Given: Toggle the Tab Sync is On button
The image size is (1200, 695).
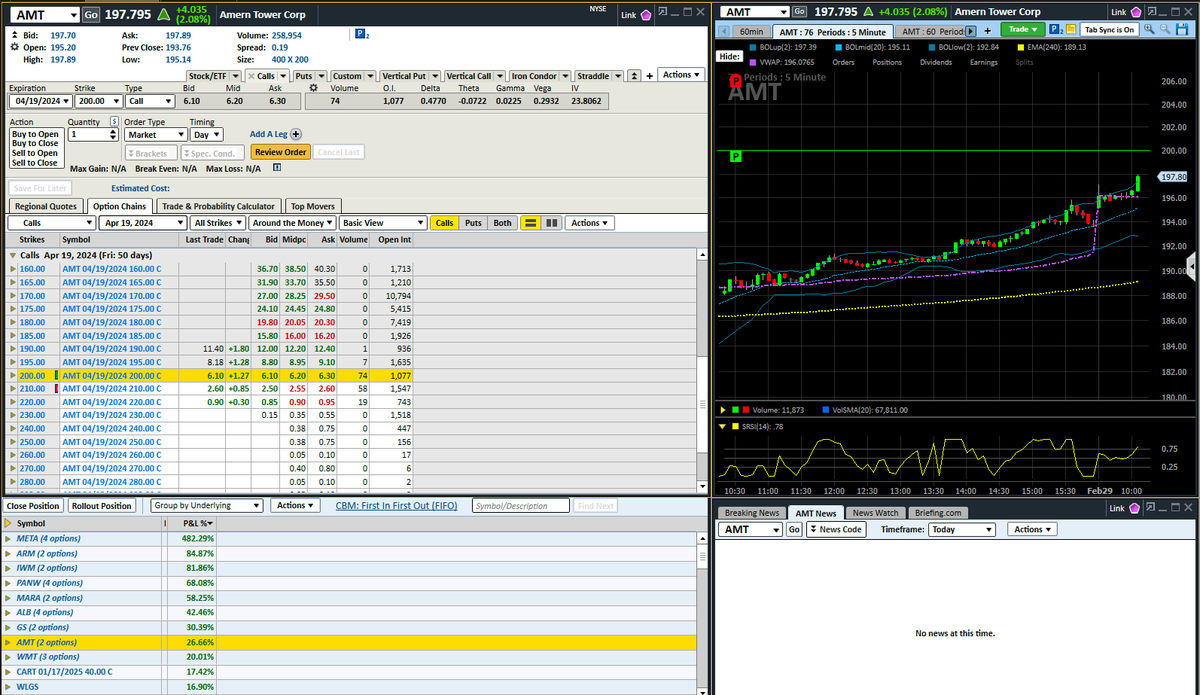Looking at the screenshot, I should [1110, 30].
